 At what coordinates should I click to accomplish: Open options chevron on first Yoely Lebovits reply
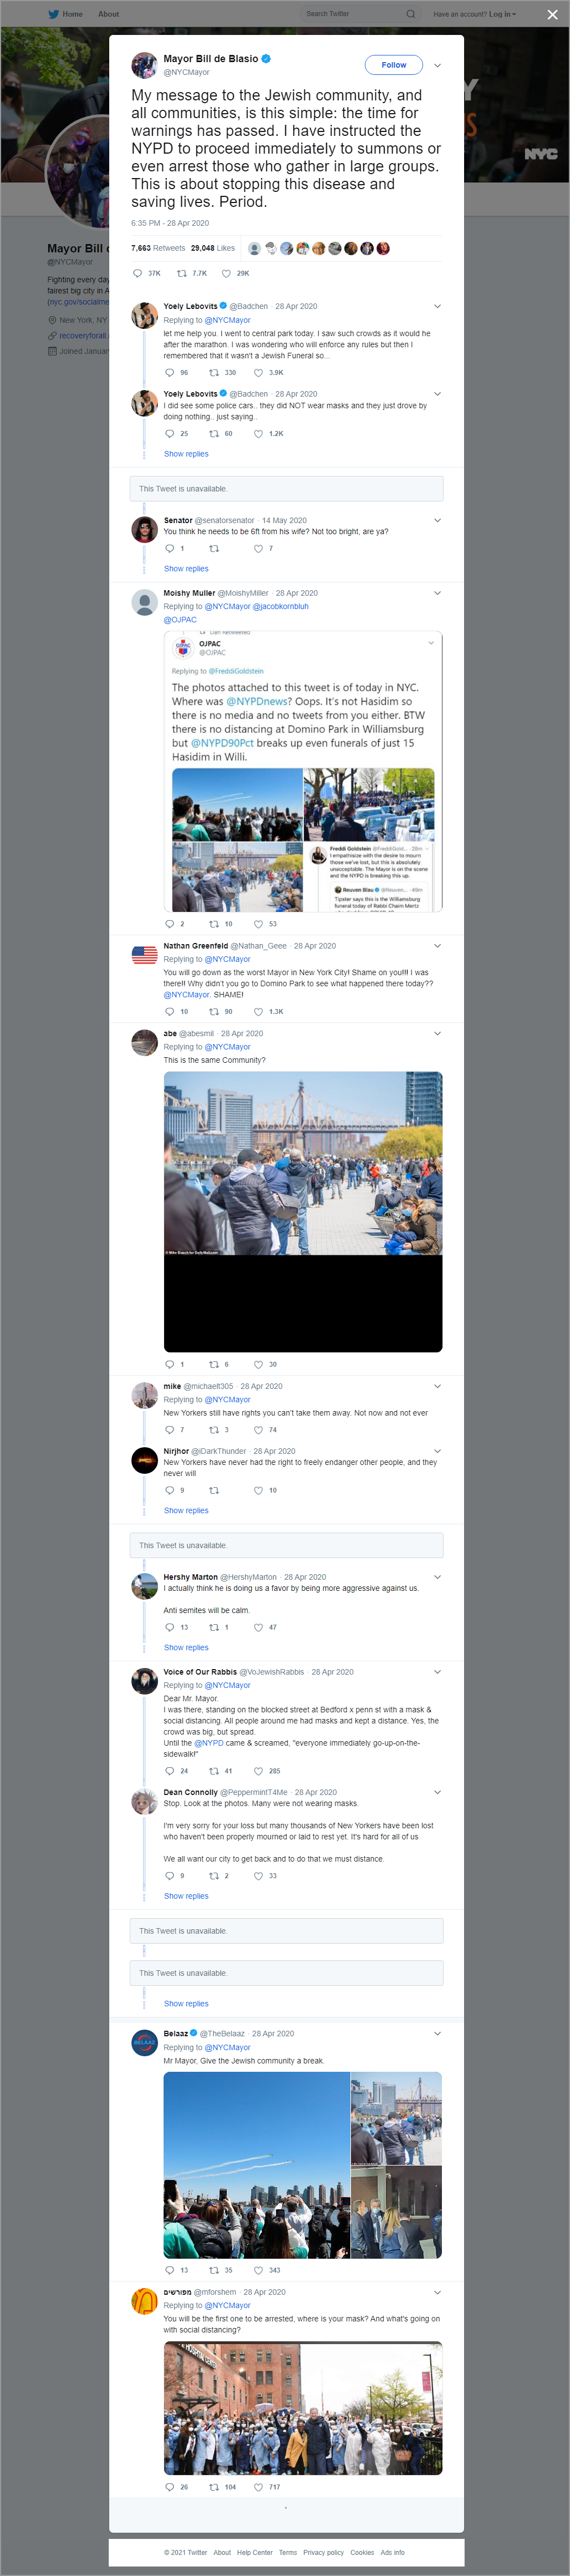(437, 306)
